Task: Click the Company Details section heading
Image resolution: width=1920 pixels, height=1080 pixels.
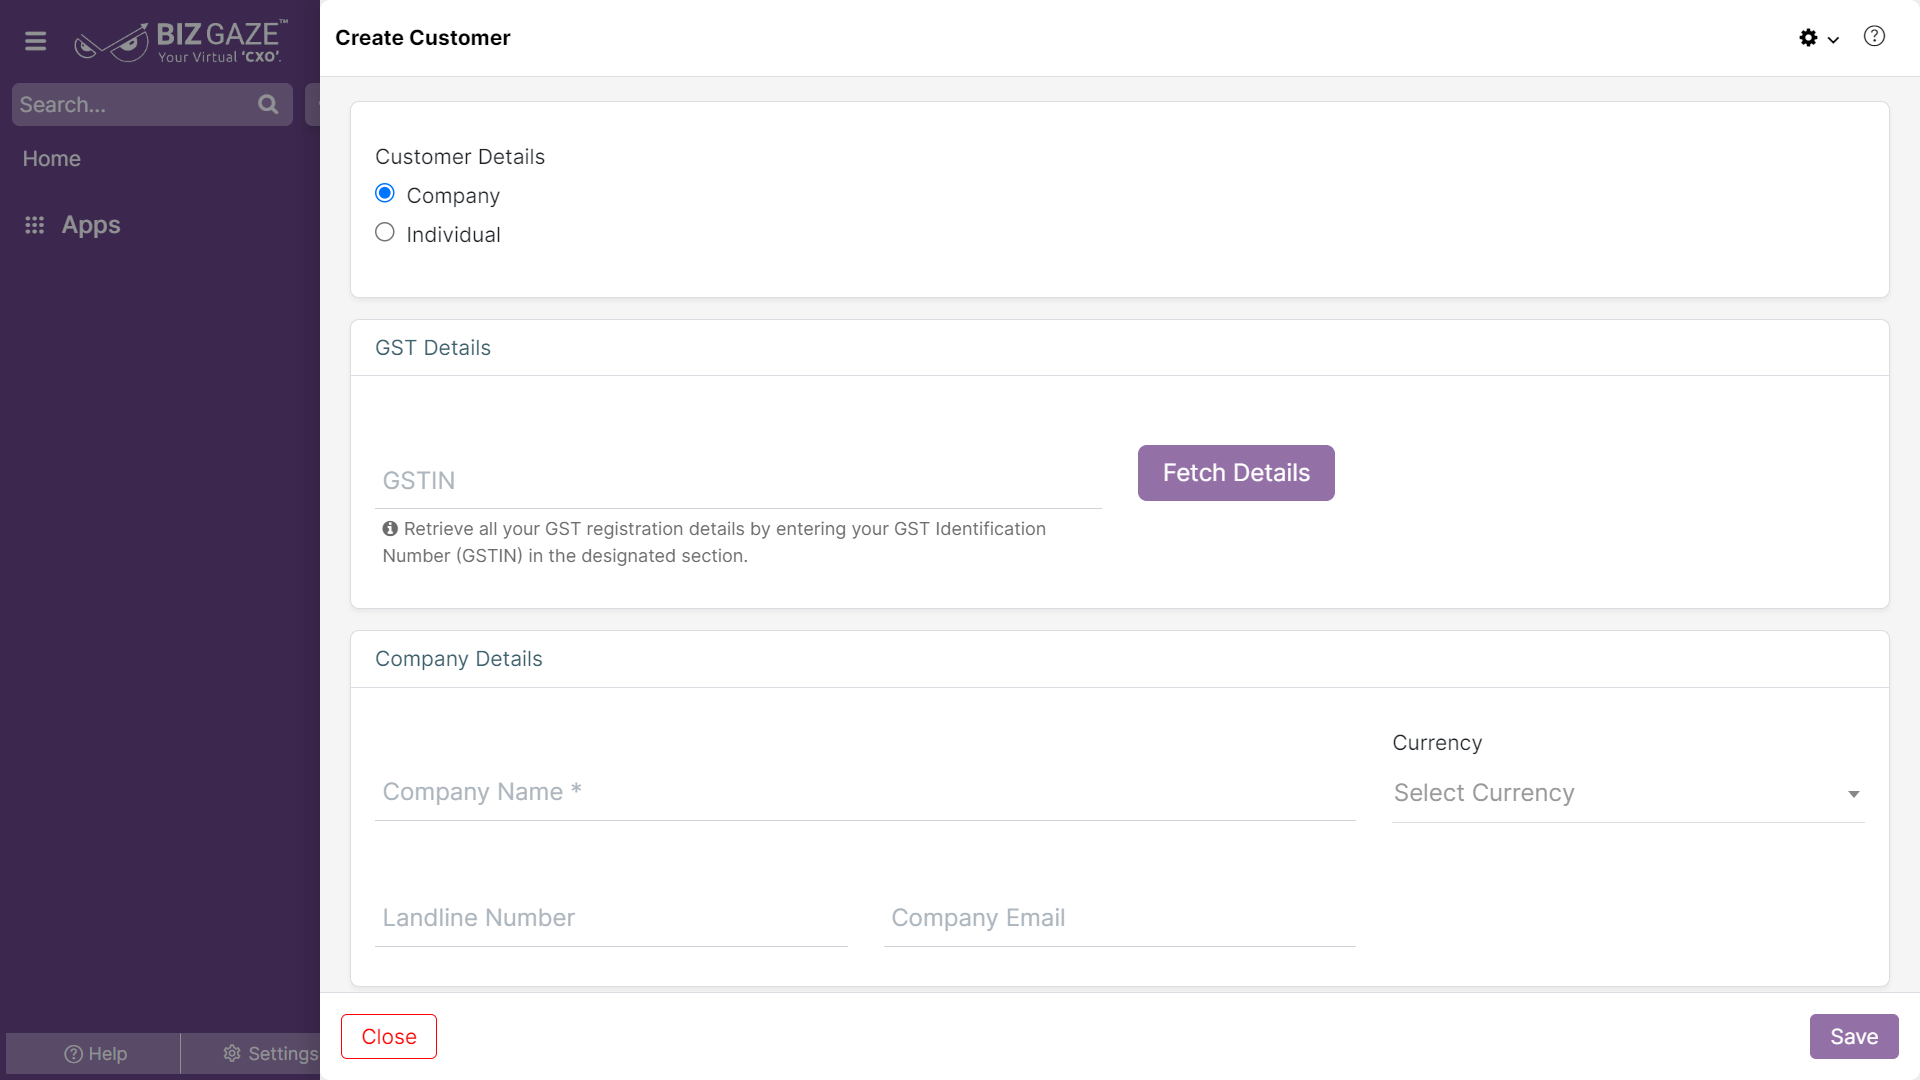Action: [459, 659]
